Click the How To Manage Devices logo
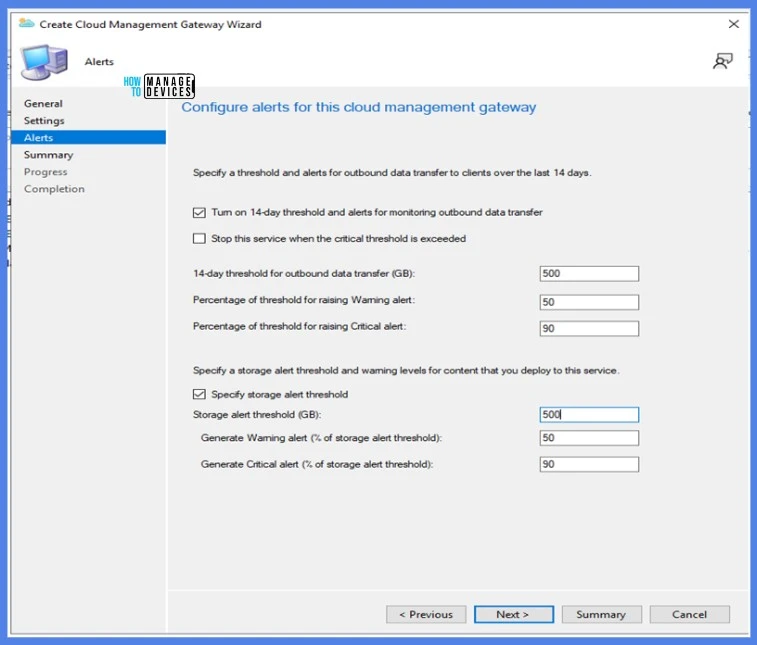The width and height of the screenshot is (757, 645). point(158,86)
